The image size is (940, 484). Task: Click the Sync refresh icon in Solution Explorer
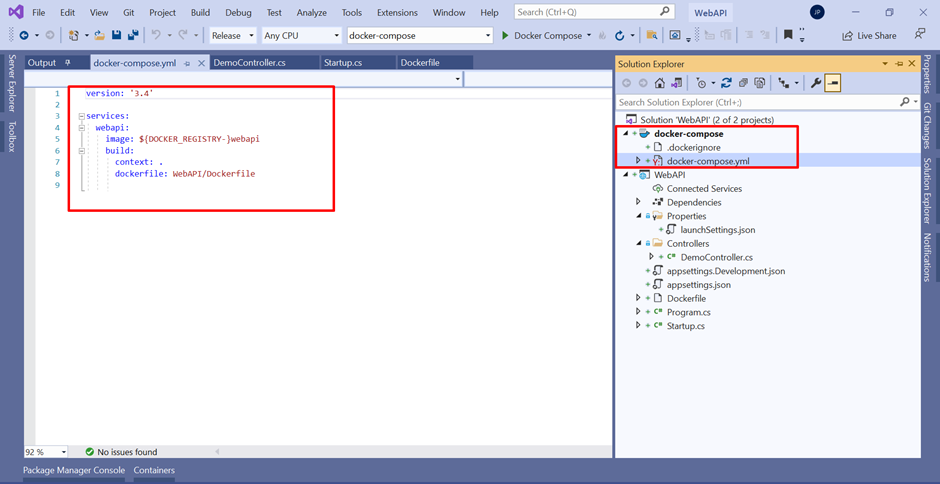tap(727, 83)
